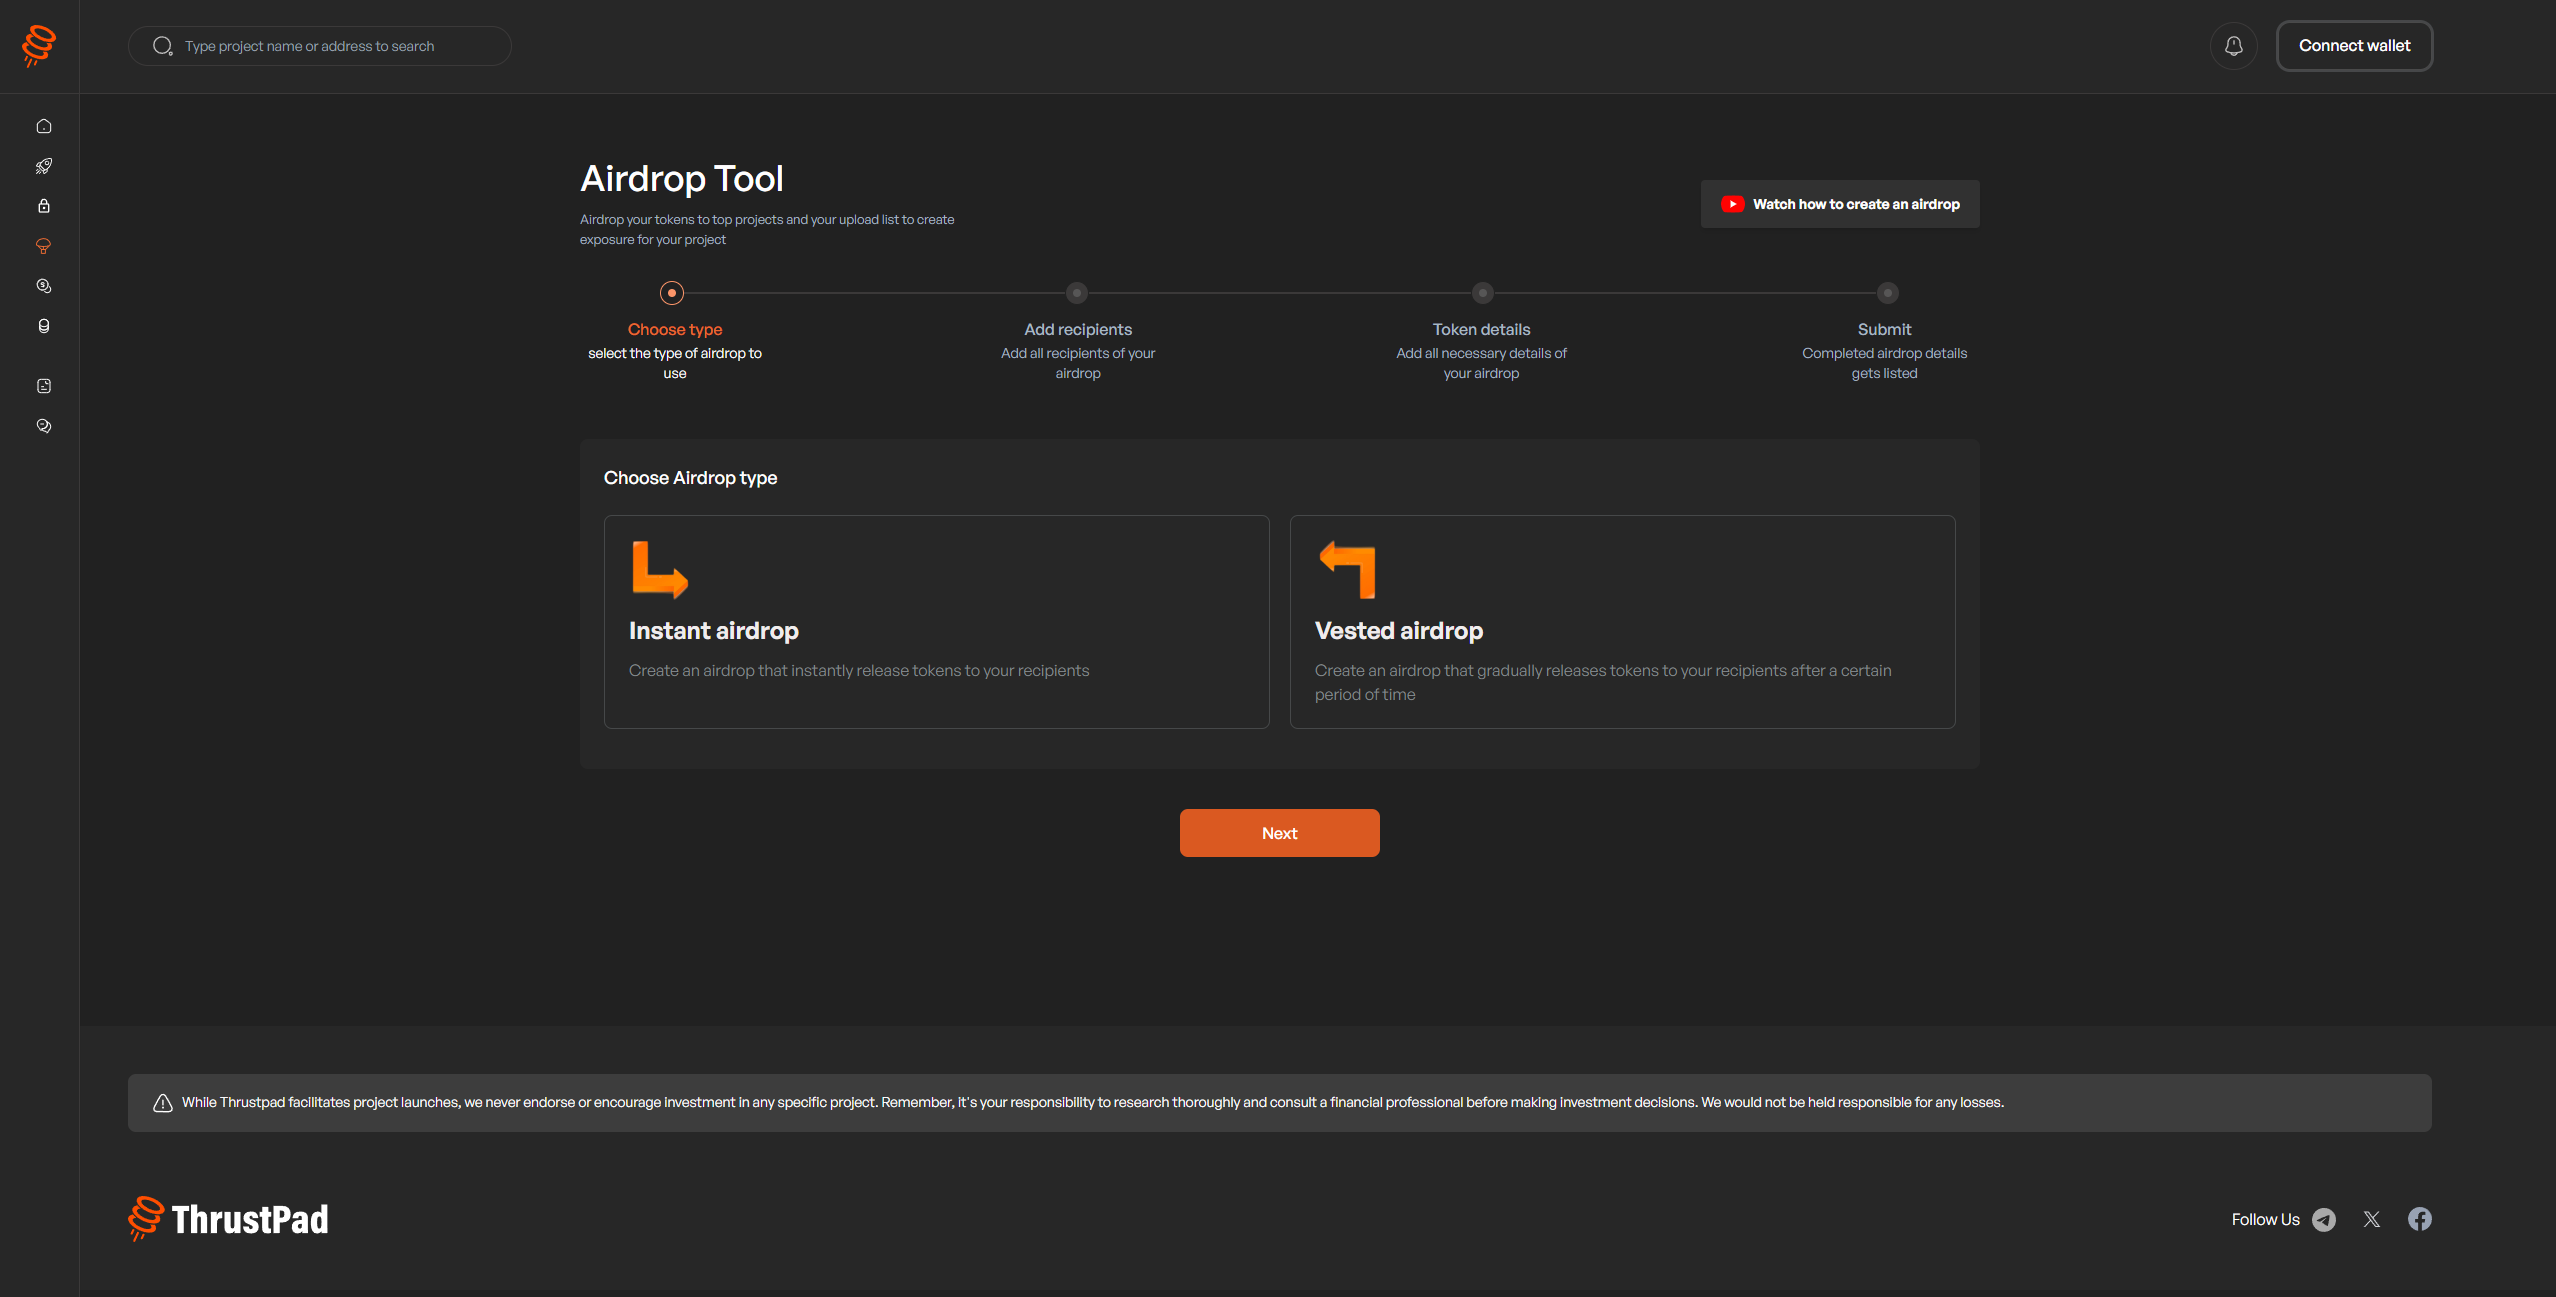Image resolution: width=2556 pixels, height=1297 pixels.
Task: Open the X social icon
Action: click(x=2372, y=1219)
